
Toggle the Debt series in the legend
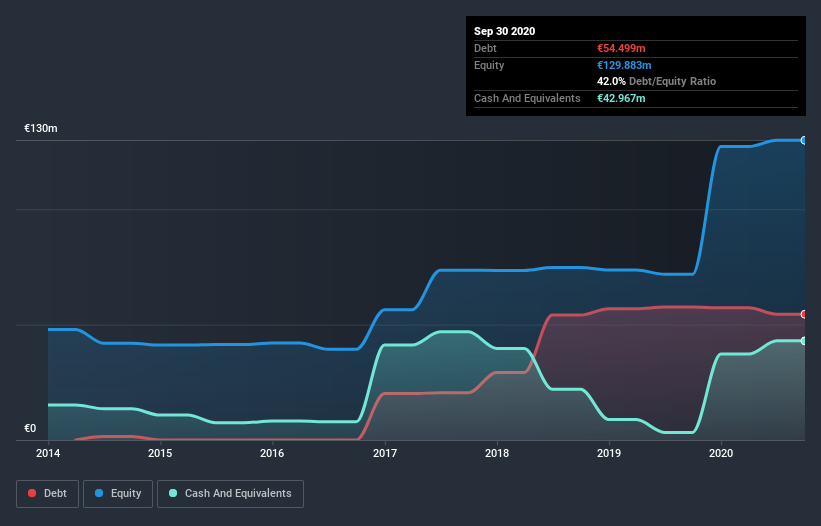[x=47, y=494]
